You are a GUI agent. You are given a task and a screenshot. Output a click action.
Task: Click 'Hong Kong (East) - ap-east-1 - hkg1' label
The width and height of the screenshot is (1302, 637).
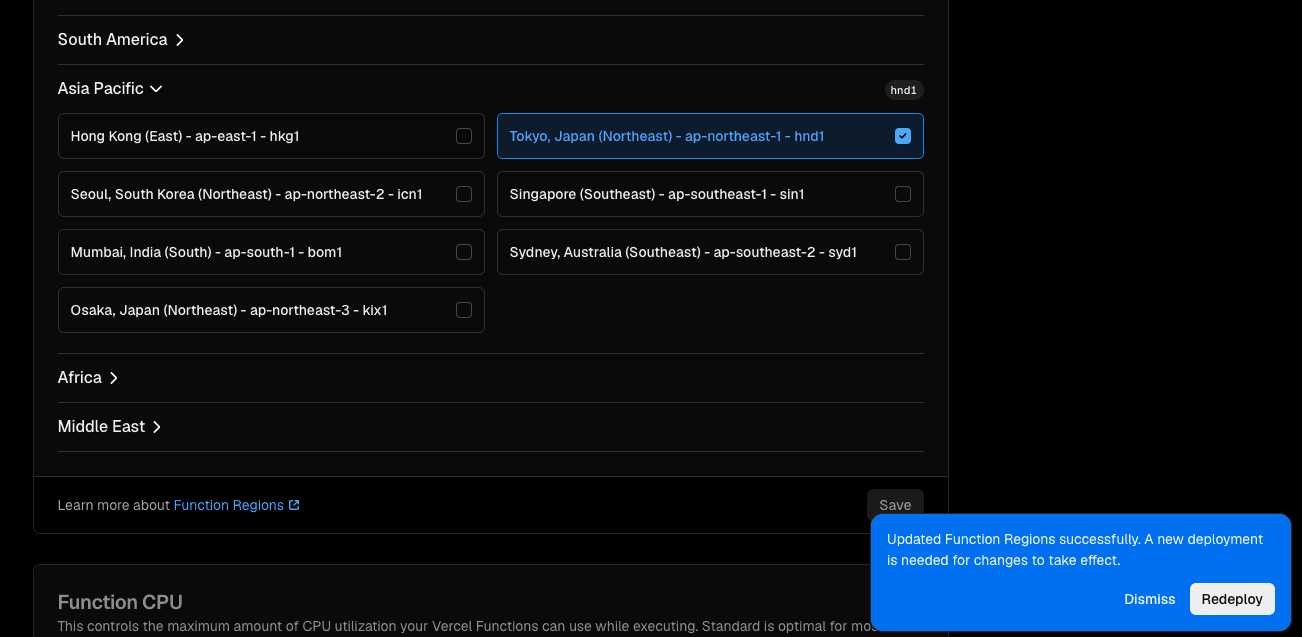[185, 136]
